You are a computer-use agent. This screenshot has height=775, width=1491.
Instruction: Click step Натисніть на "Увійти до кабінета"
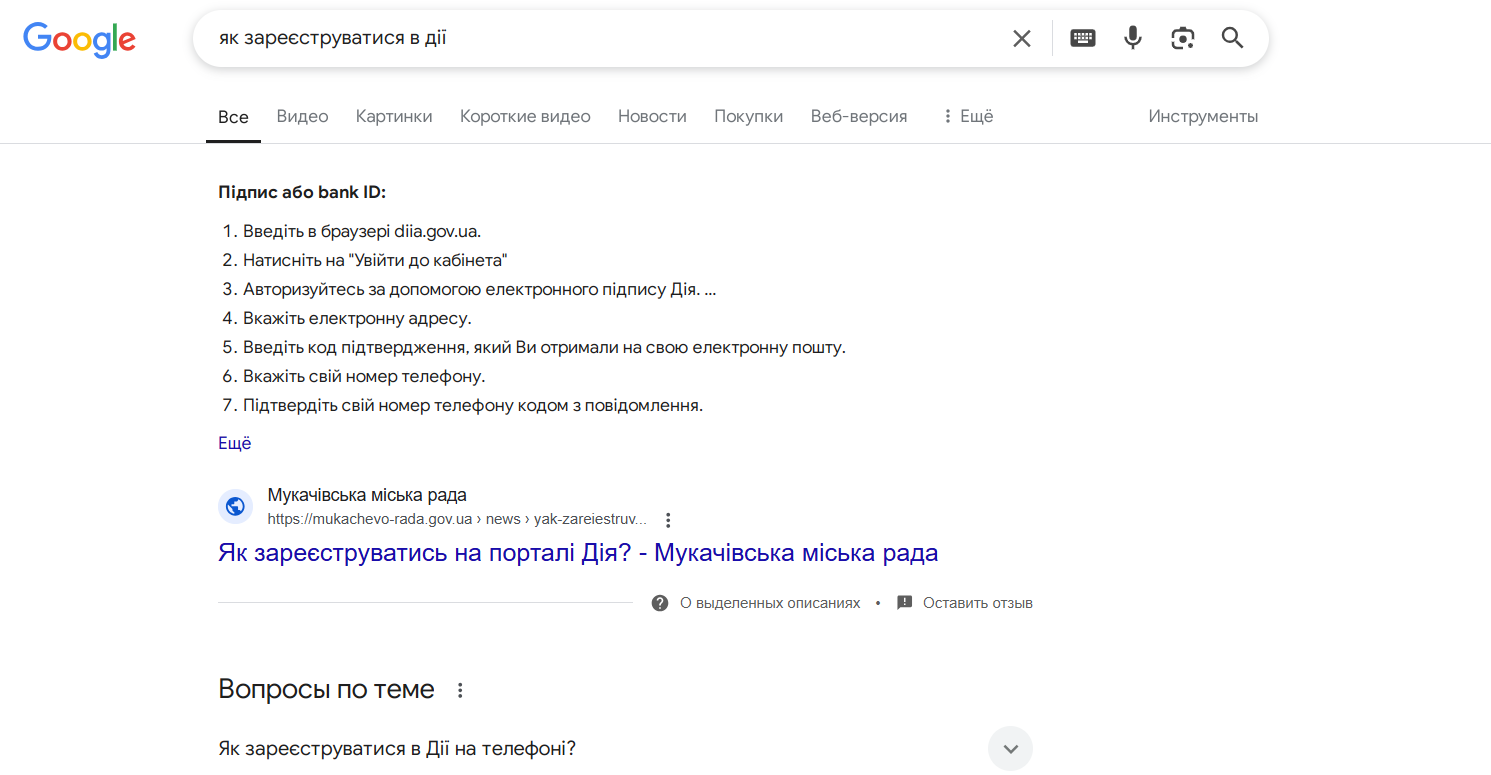coord(376,260)
